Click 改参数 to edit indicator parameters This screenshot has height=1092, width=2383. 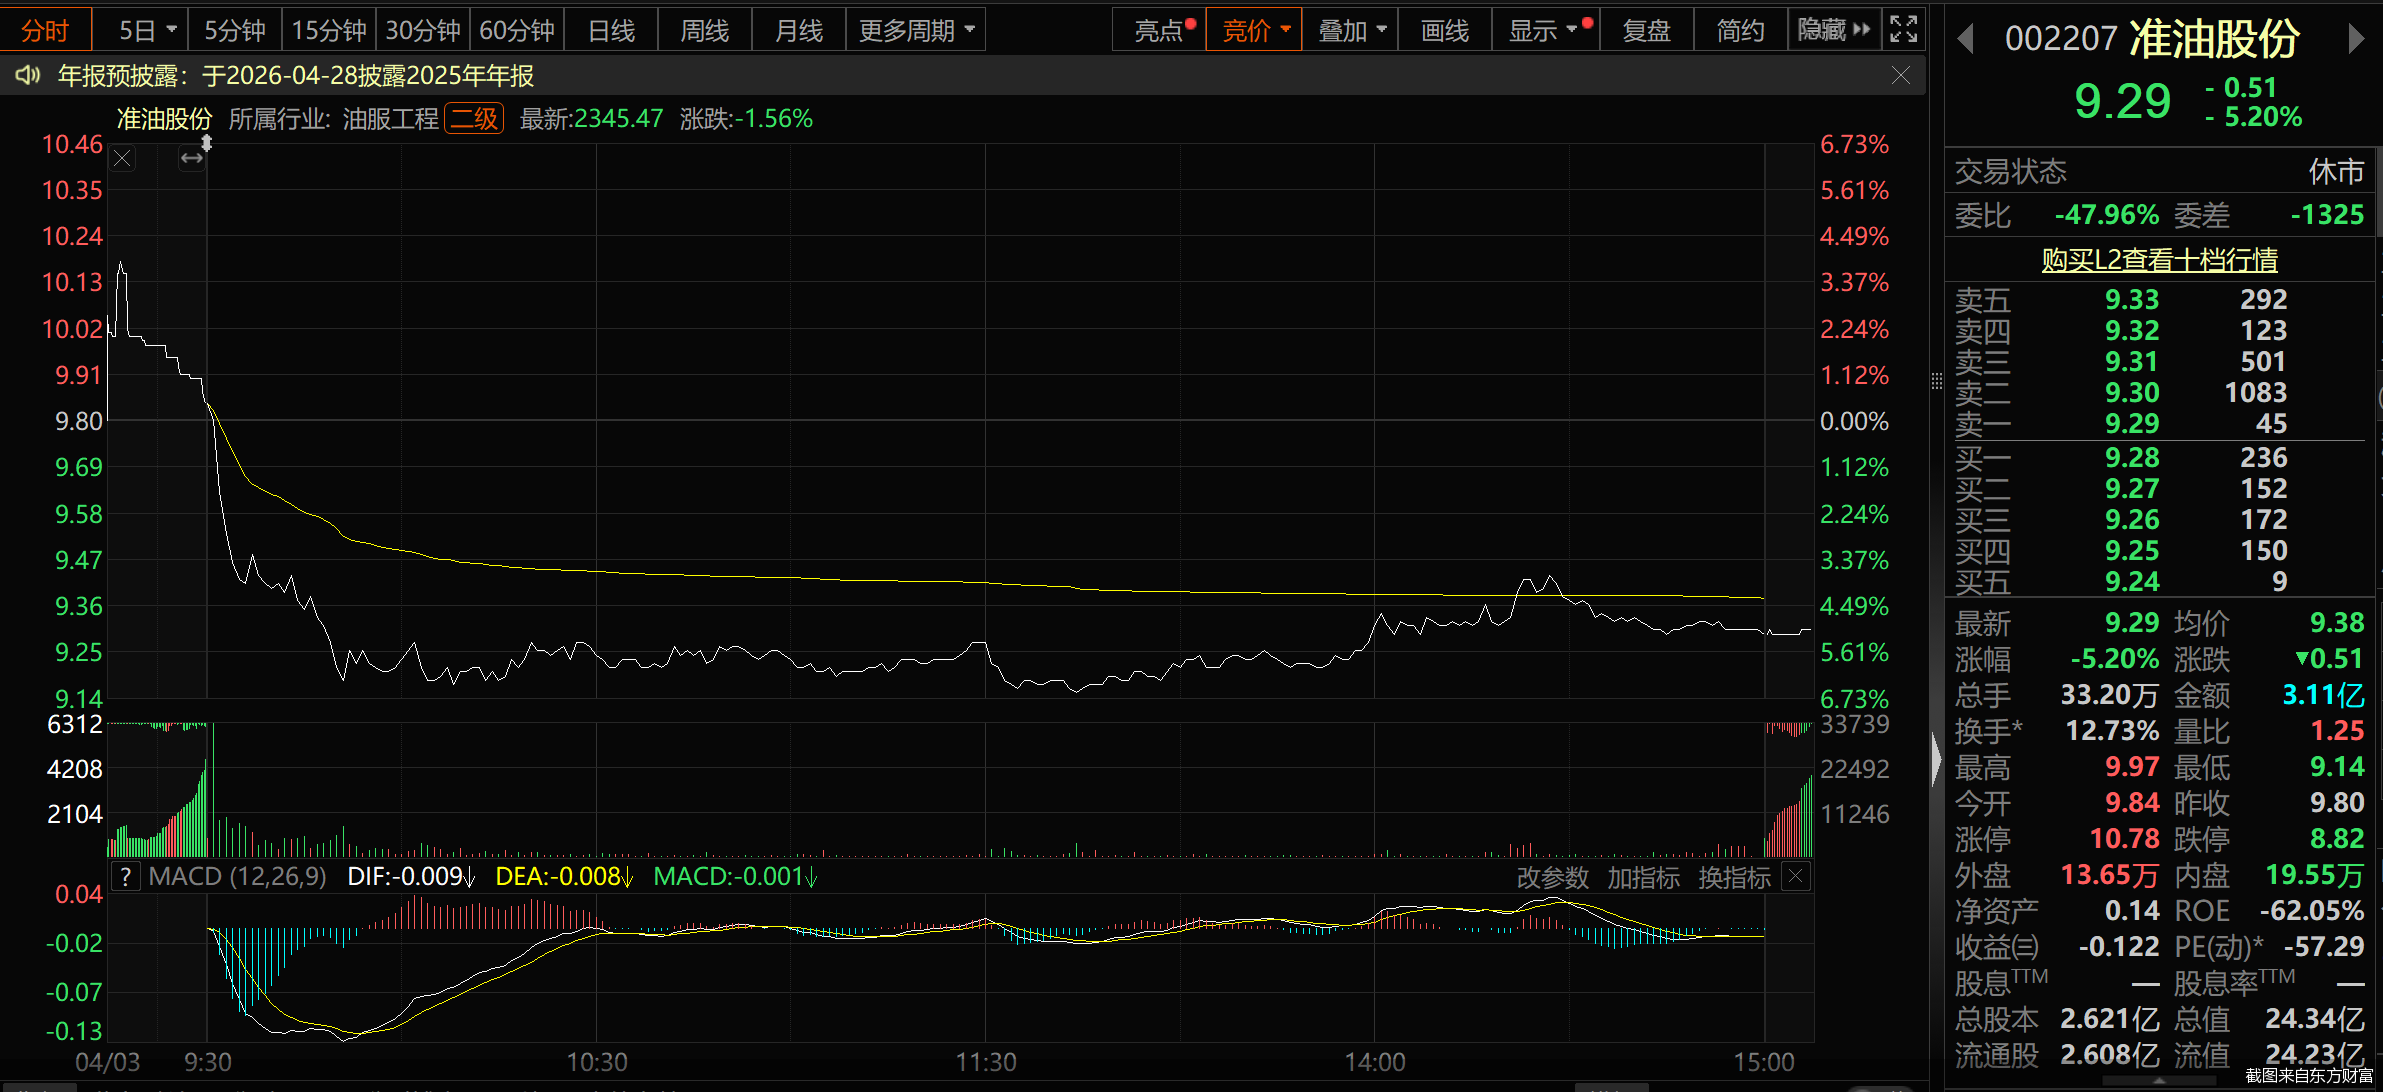tap(1552, 877)
